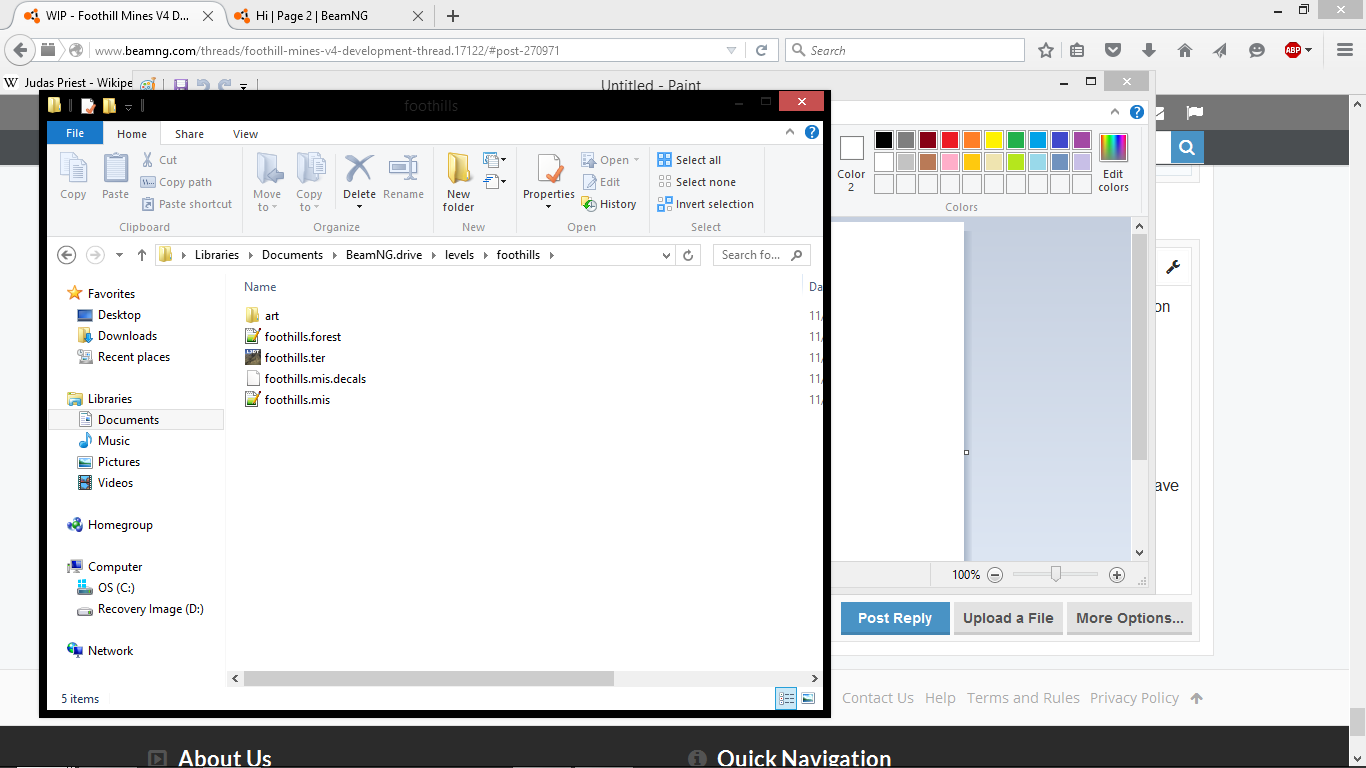Image resolution: width=1366 pixels, height=768 pixels.
Task: Click the Paint zoom slider handle
Action: [1055, 574]
